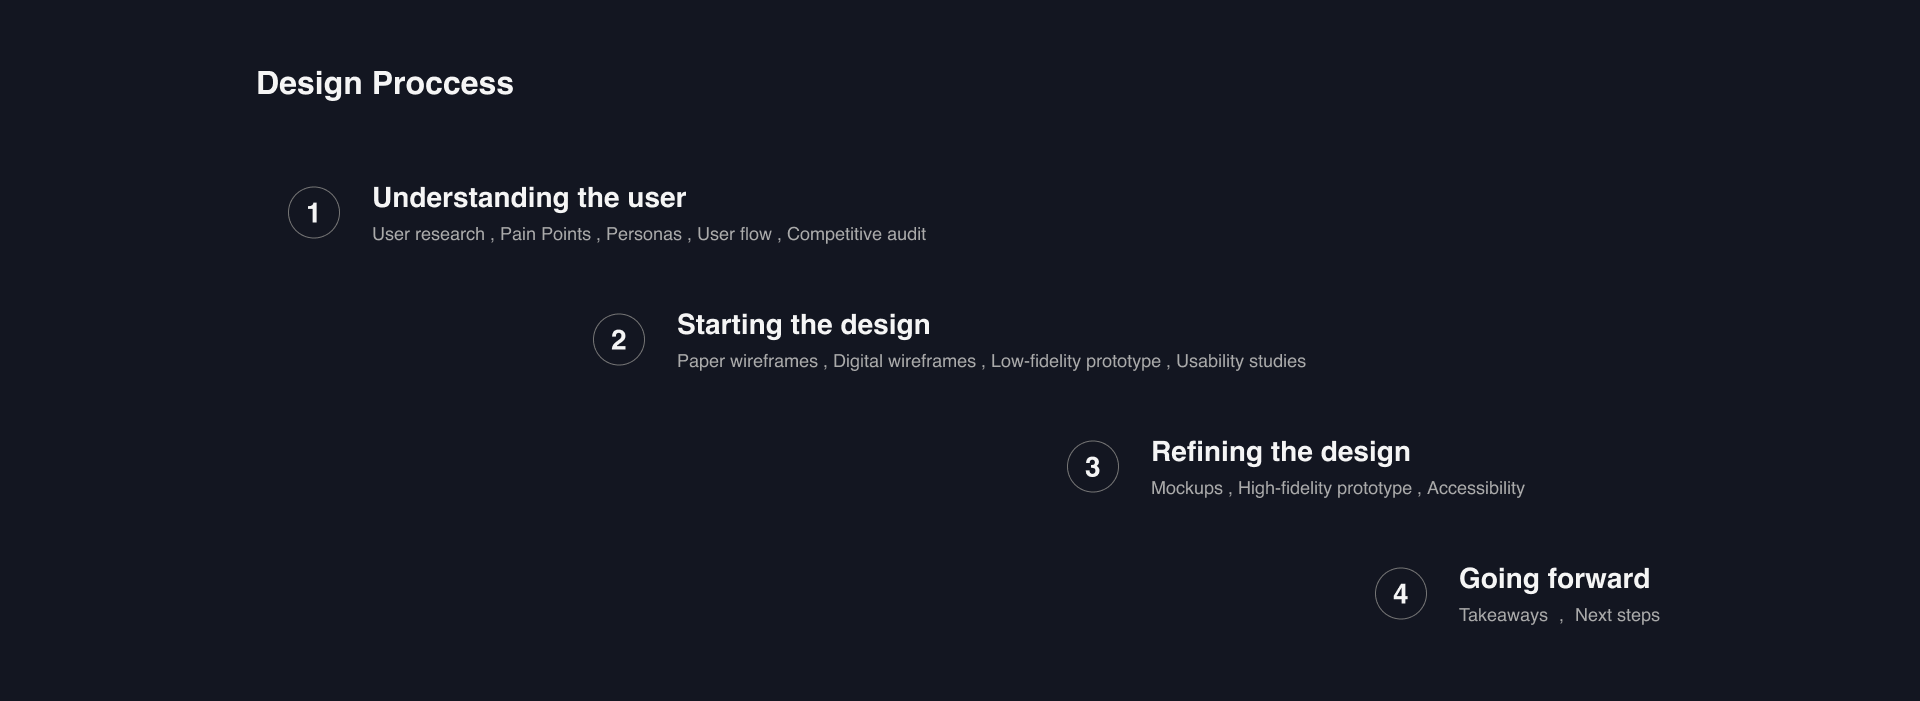This screenshot has width=1920, height=701.
Task: Select Low-fidelity prototype label
Action: point(1076,361)
